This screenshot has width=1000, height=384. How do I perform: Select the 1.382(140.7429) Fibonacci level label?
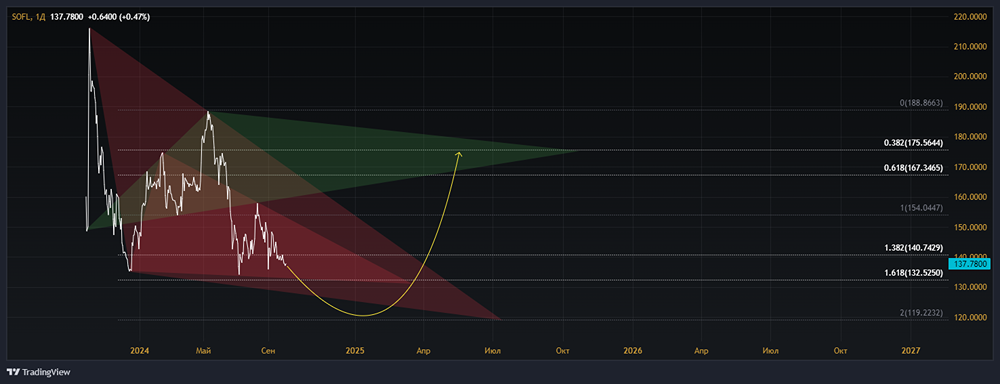tap(914, 247)
